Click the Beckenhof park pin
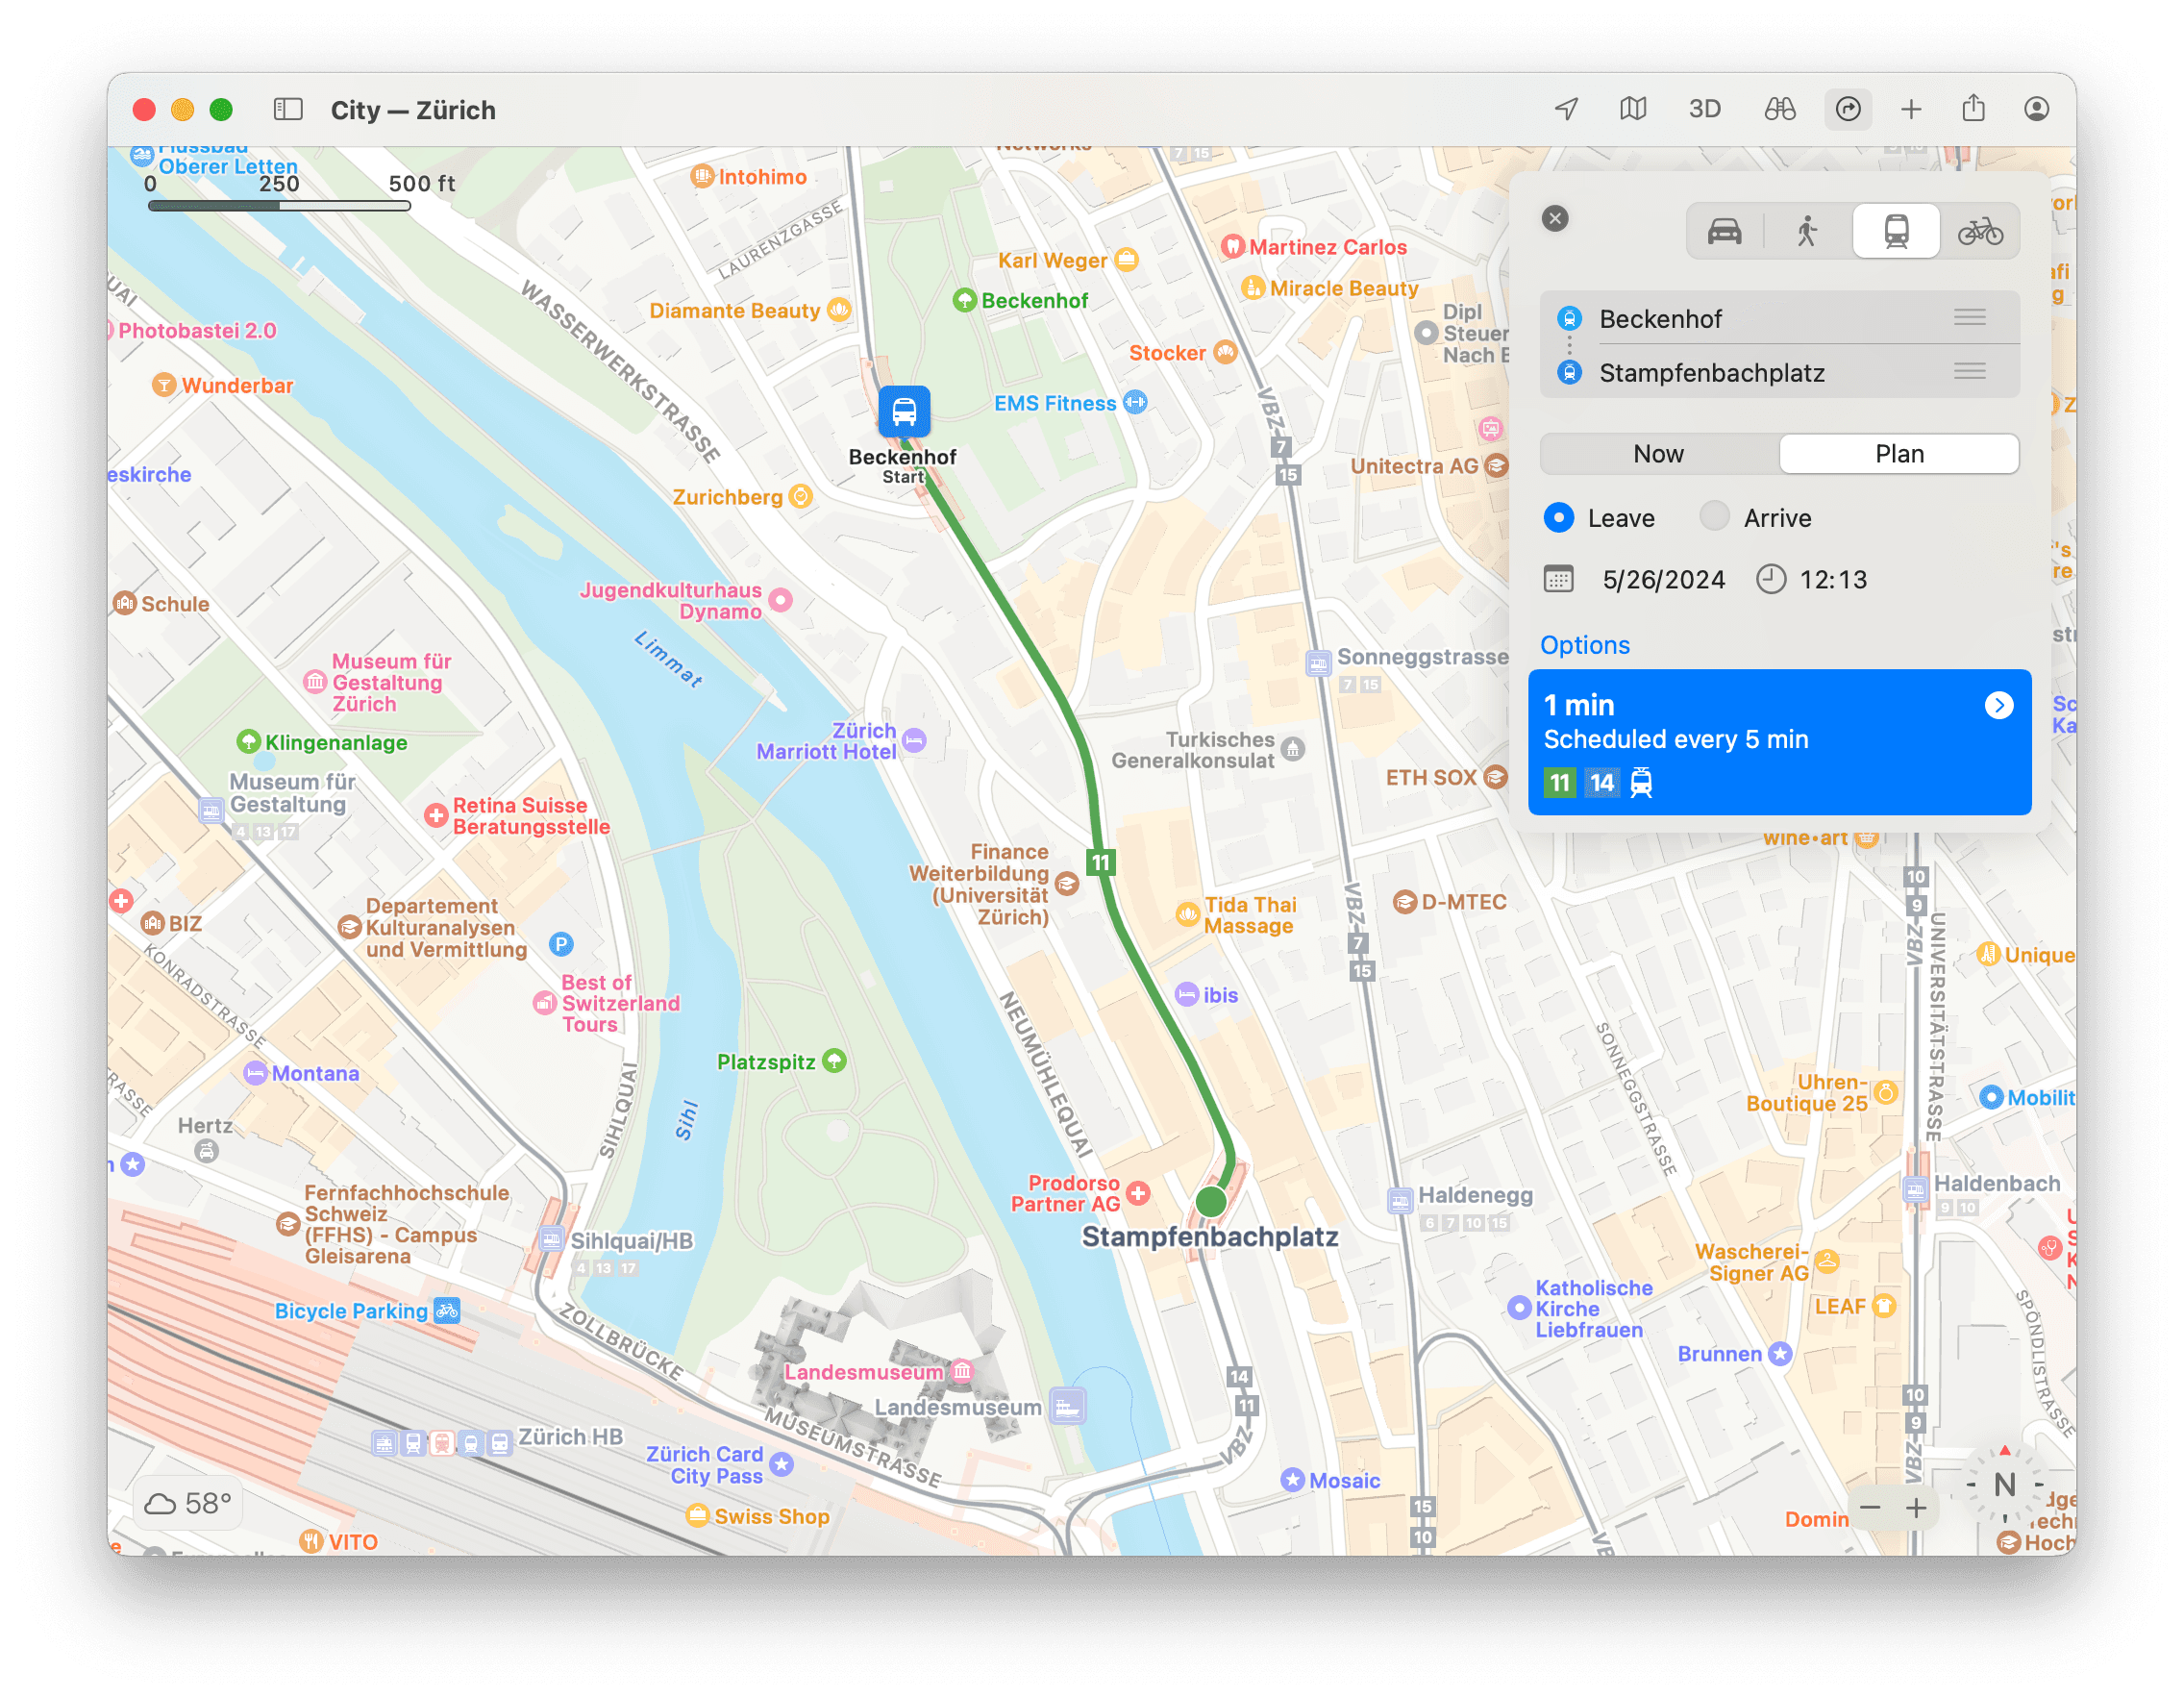 point(964,300)
